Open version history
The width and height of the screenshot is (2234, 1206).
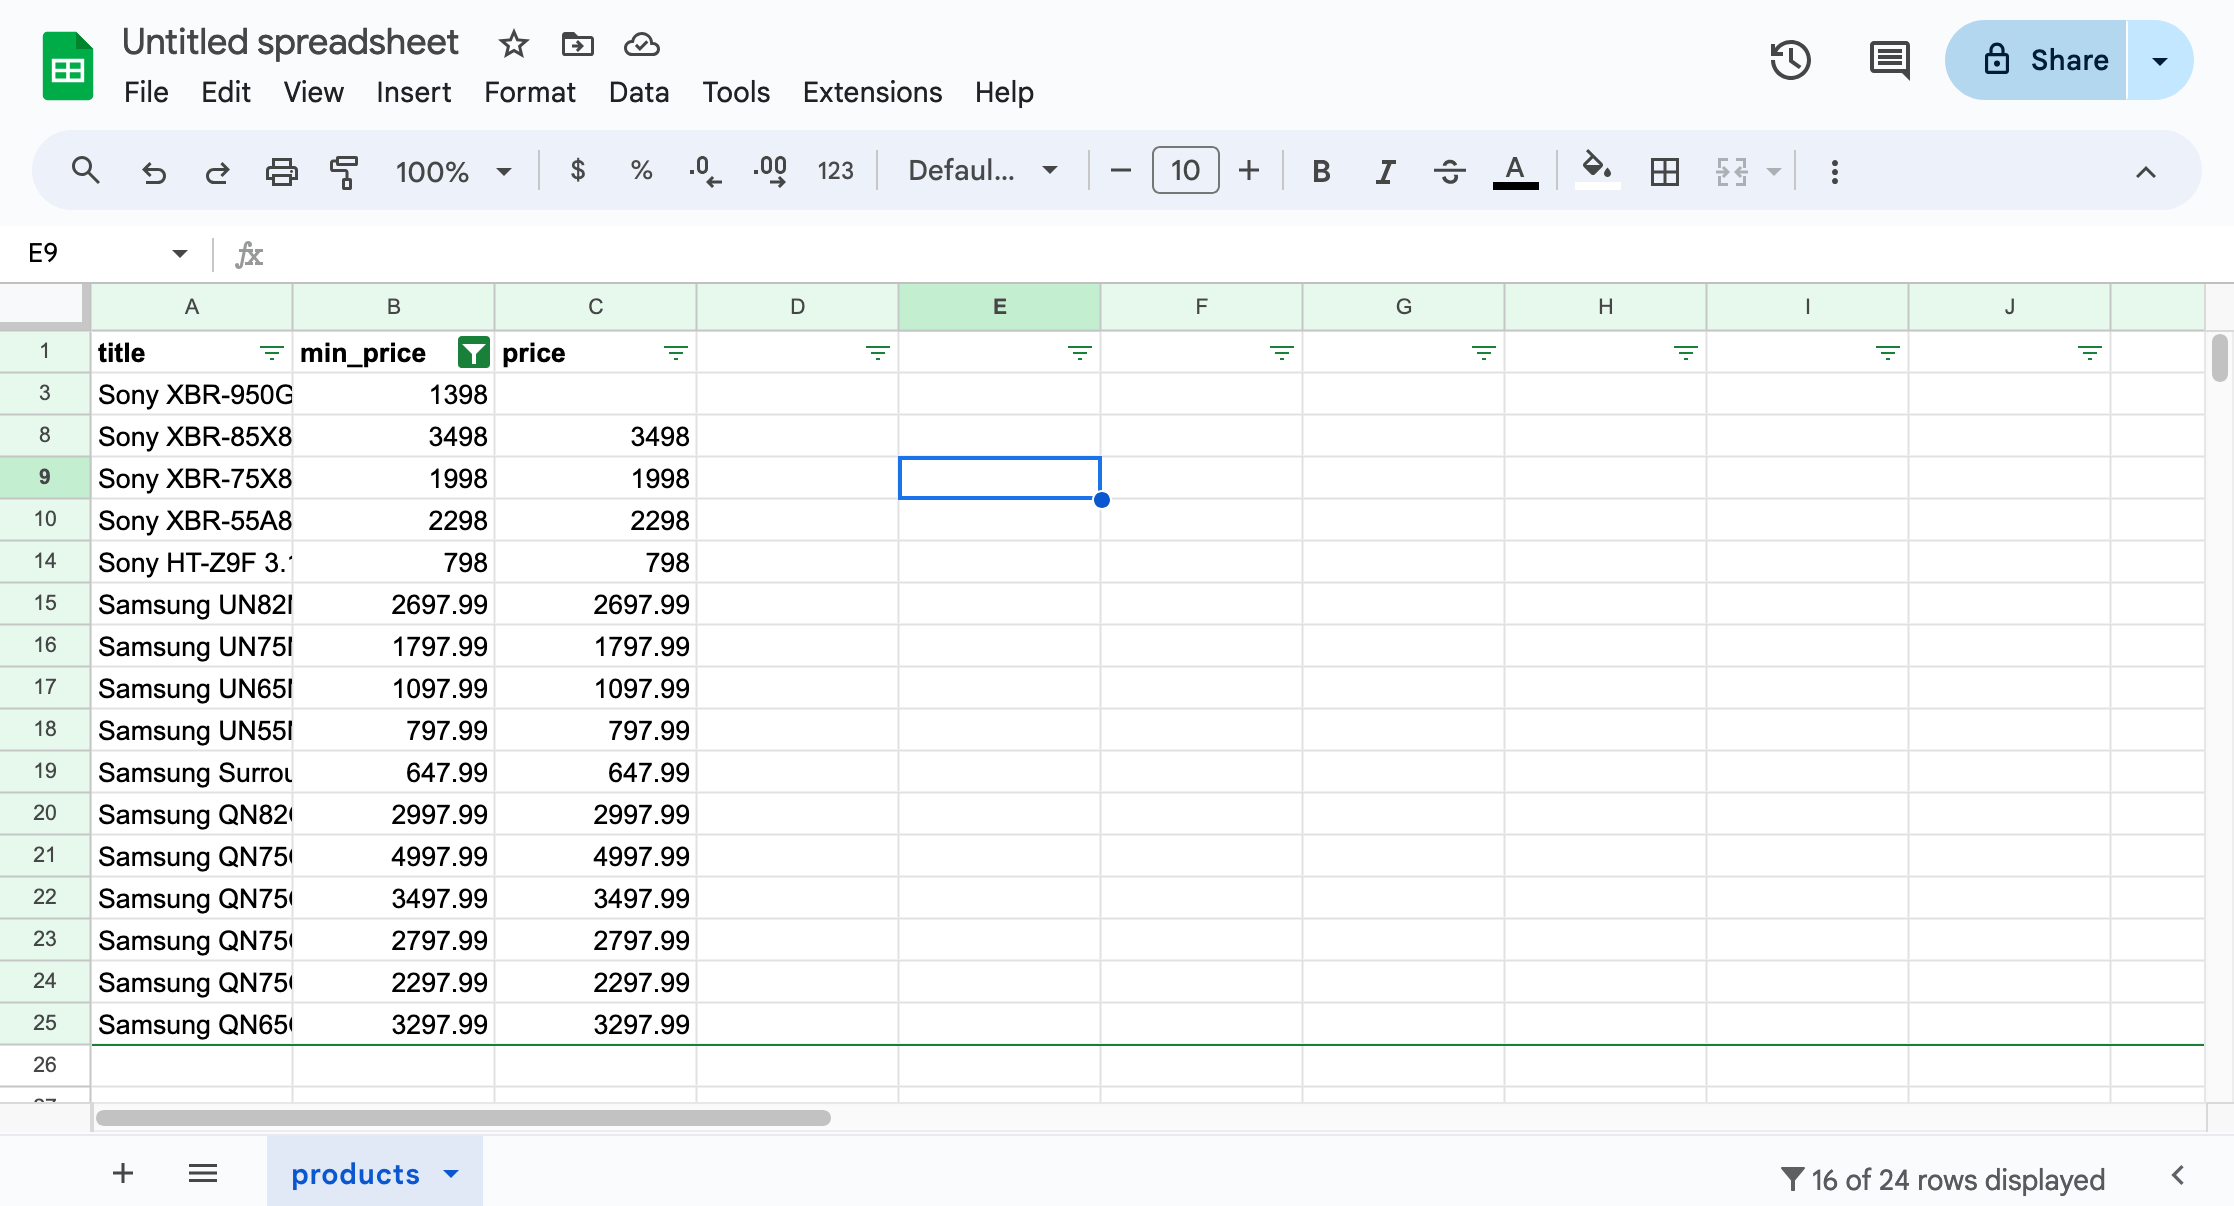pos(1790,60)
